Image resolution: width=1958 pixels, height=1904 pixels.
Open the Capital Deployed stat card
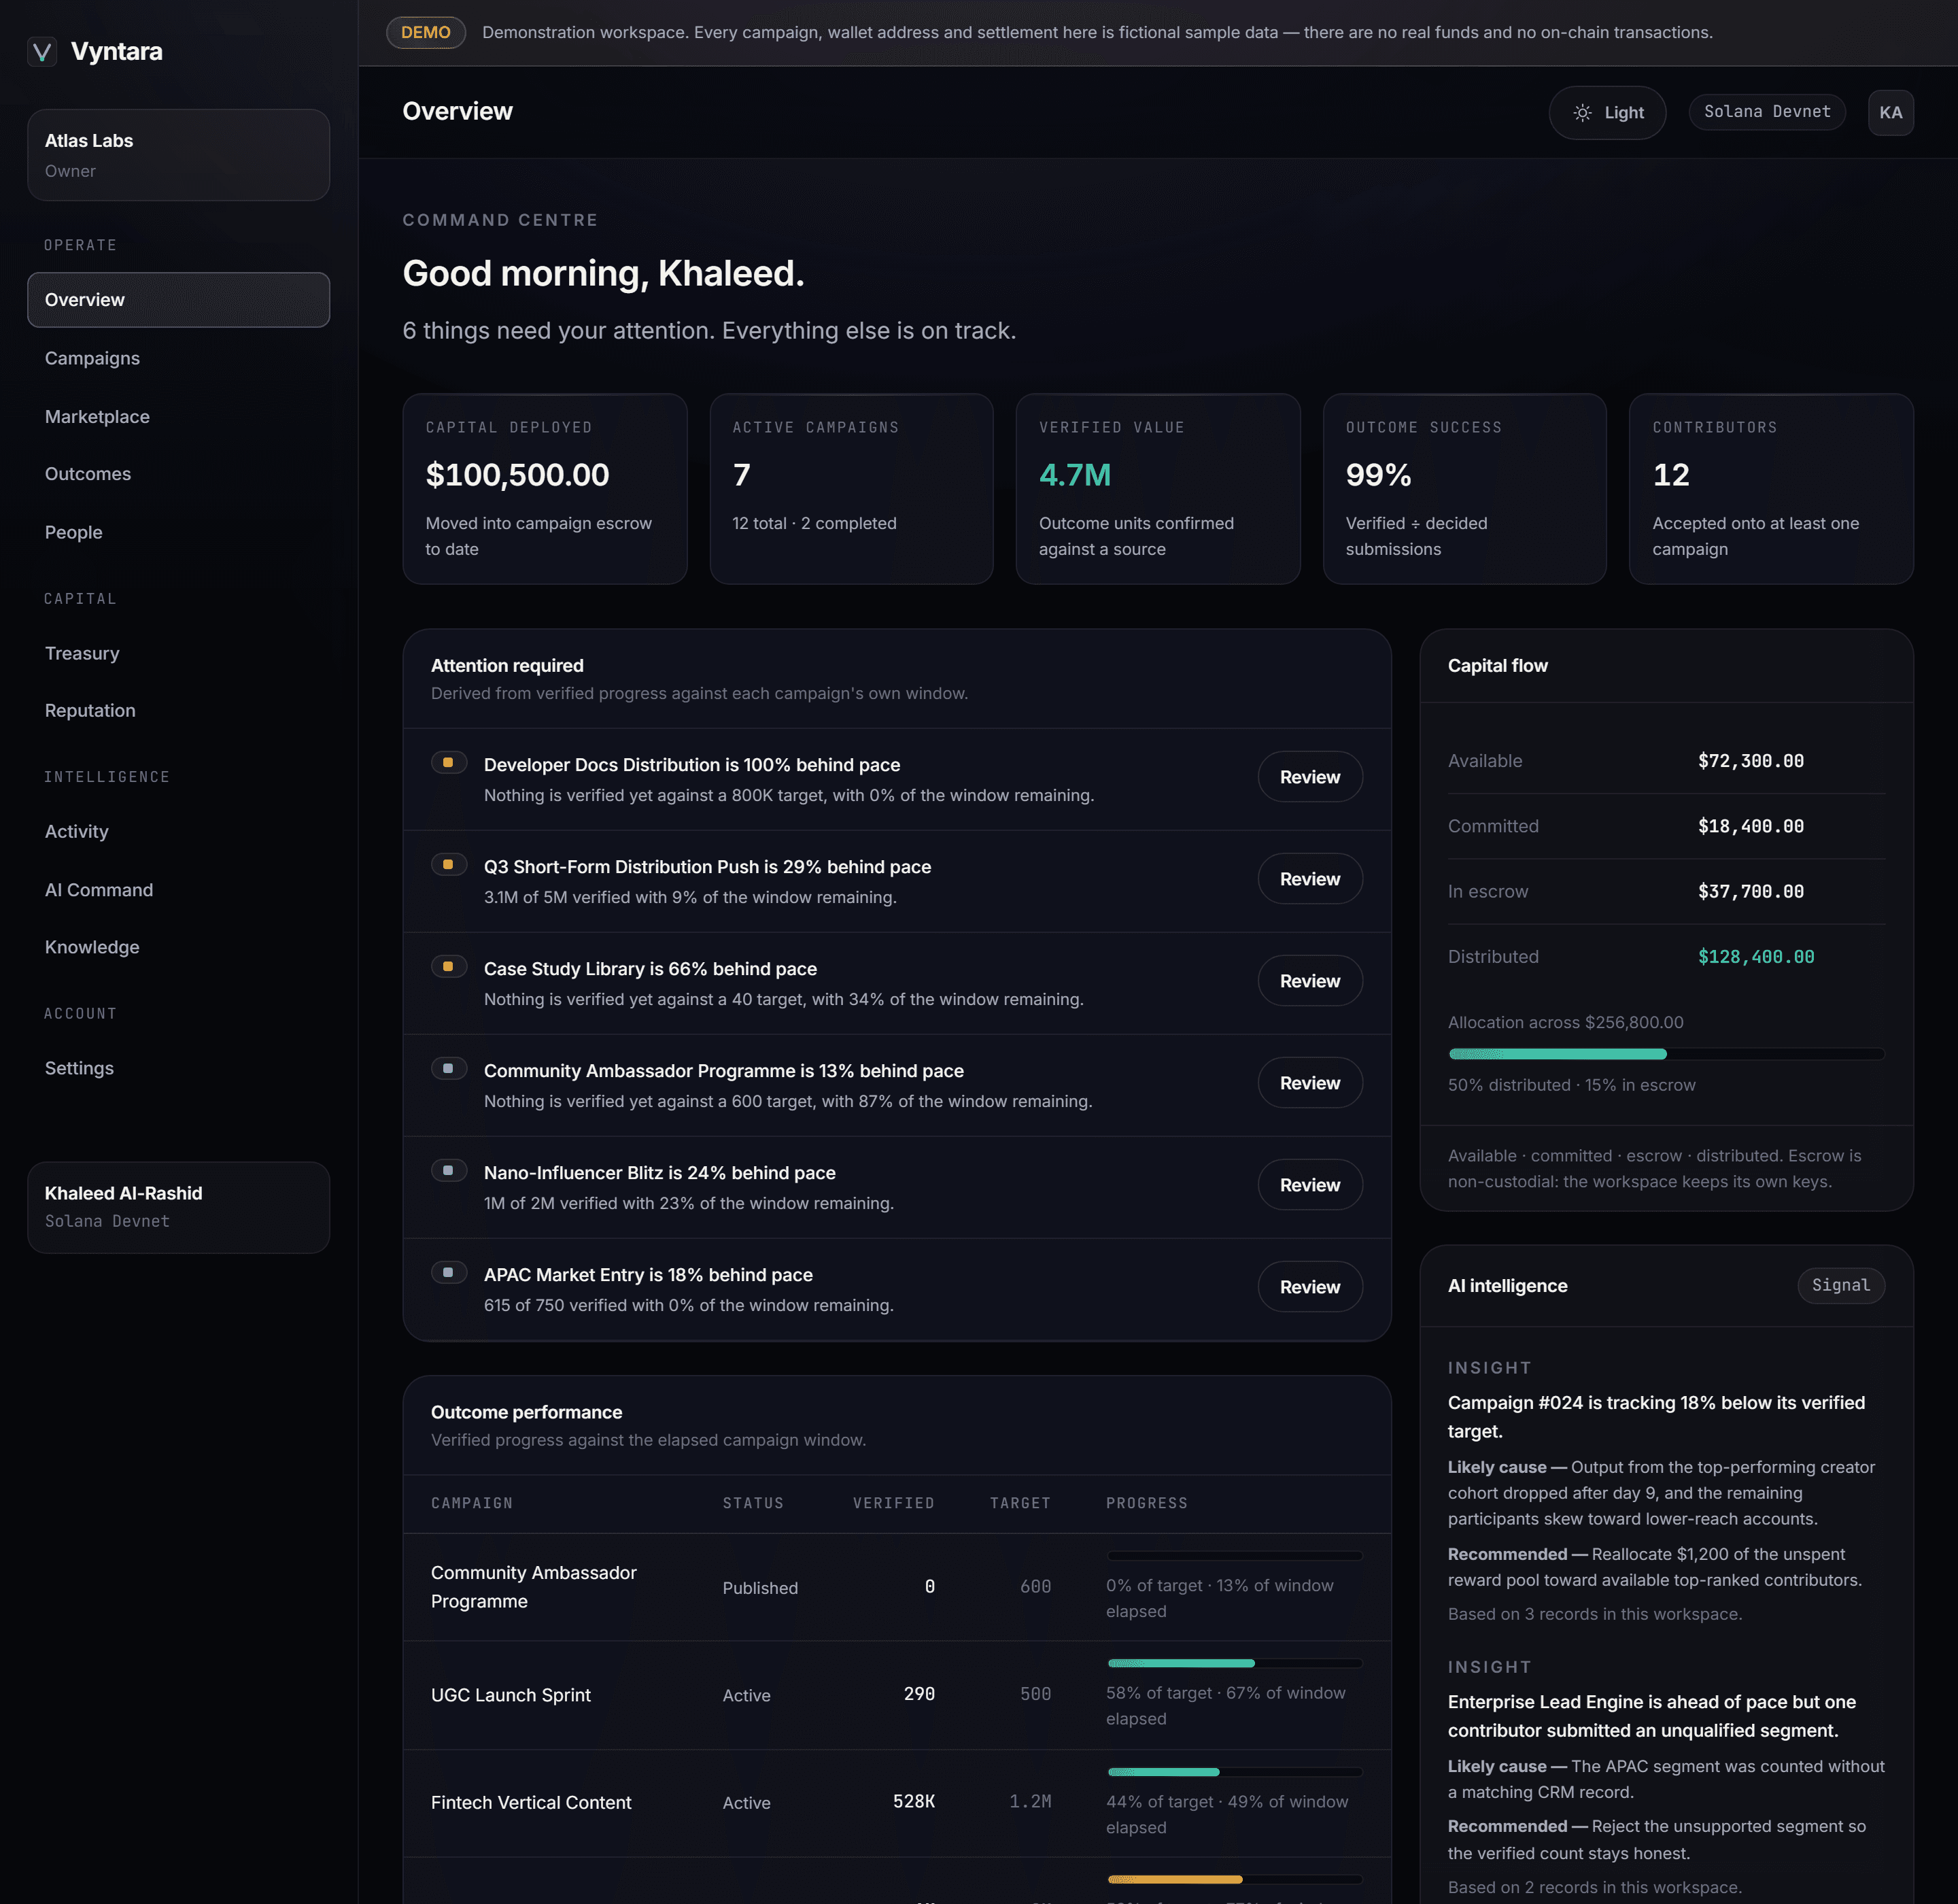point(545,489)
